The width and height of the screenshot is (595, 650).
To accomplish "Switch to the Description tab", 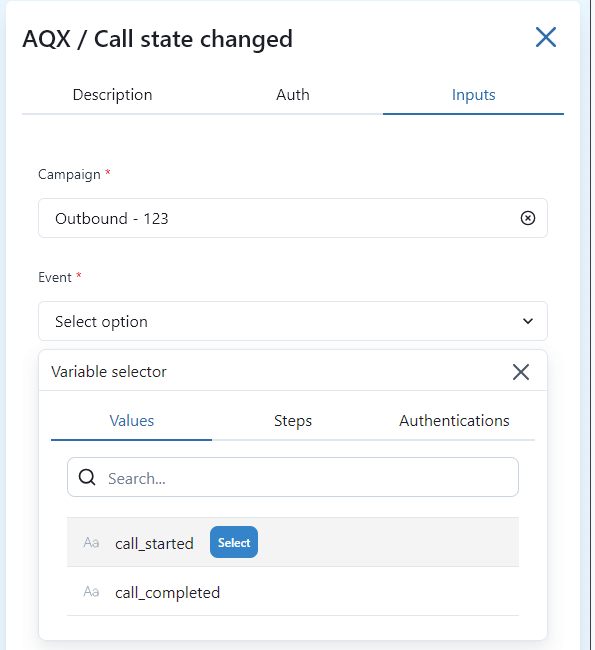I will (112, 95).
